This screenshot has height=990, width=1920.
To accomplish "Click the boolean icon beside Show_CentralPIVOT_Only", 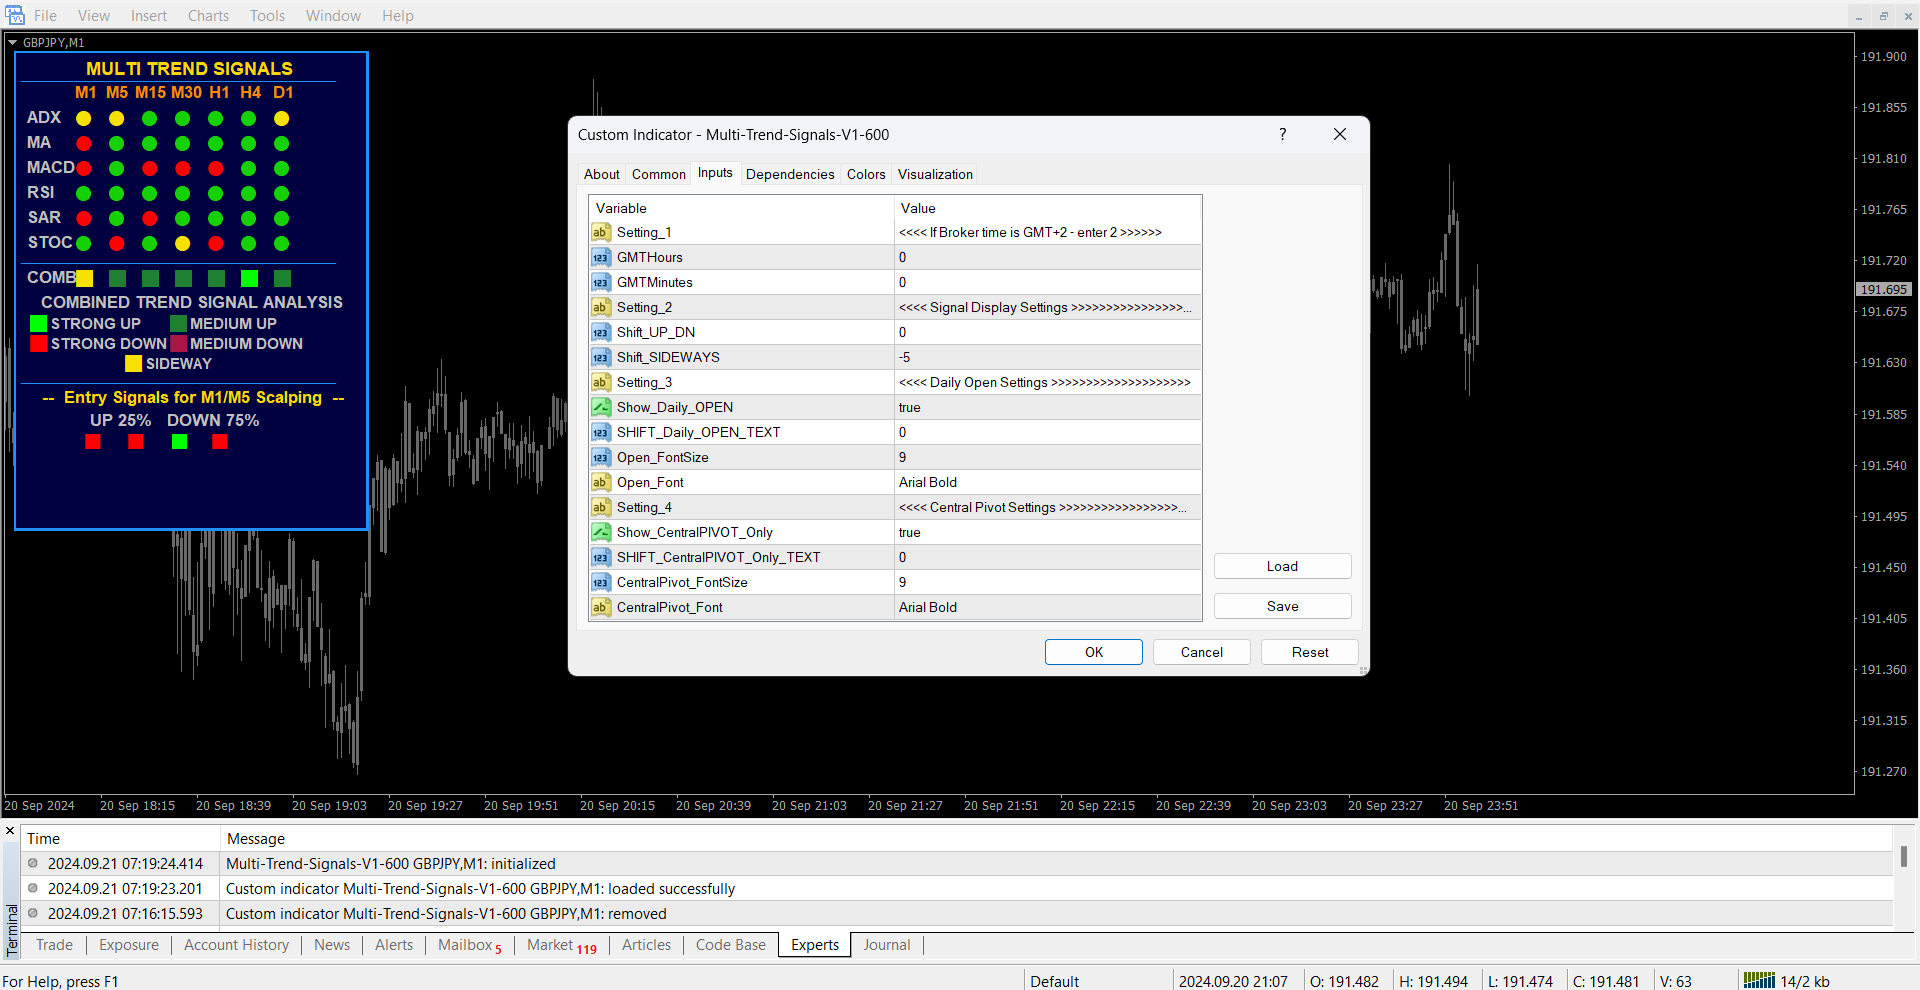I will pyautogui.click(x=600, y=532).
